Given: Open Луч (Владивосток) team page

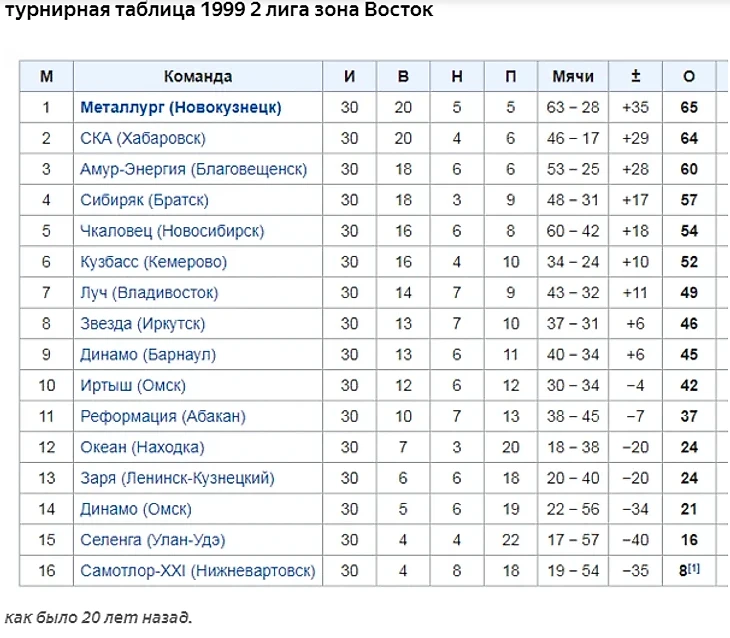Looking at the screenshot, I should click(149, 293).
